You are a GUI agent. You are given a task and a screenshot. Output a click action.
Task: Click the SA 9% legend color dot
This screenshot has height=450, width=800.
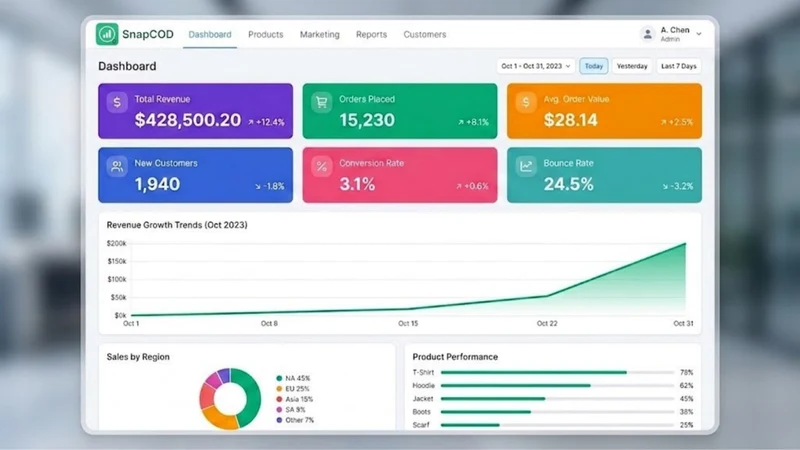point(279,410)
